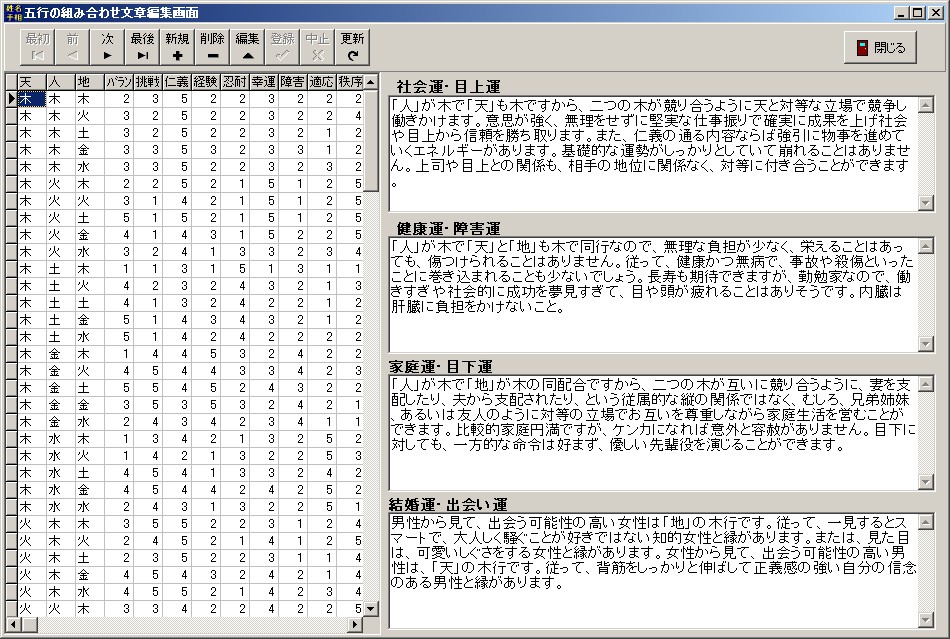Select the row selector for 木 金 水
Image resolution: width=950 pixels, height=639 pixels.
tap(12, 421)
